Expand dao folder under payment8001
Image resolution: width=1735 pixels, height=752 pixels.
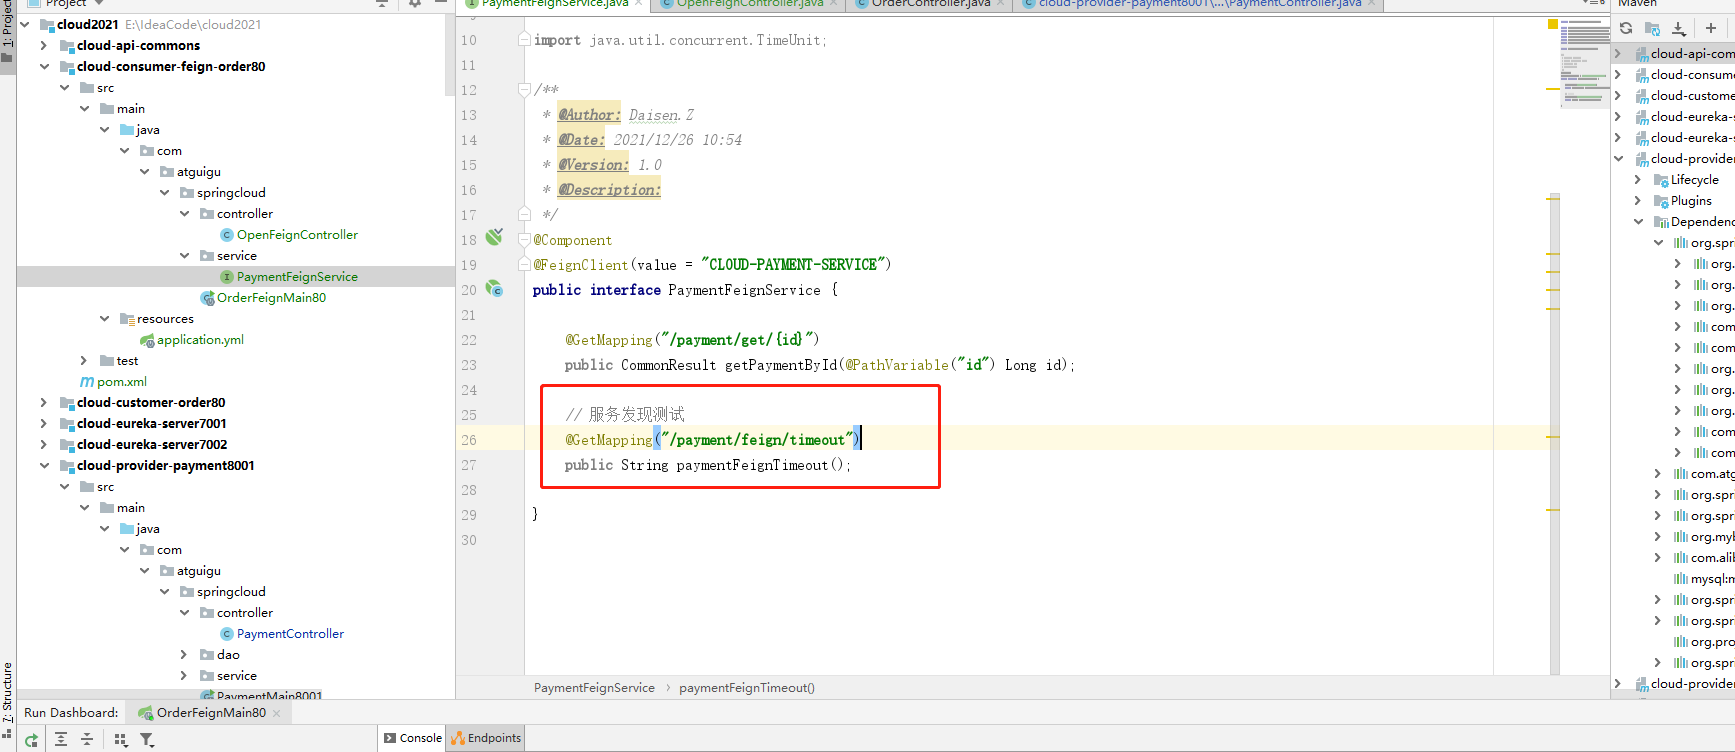pos(183,655)
